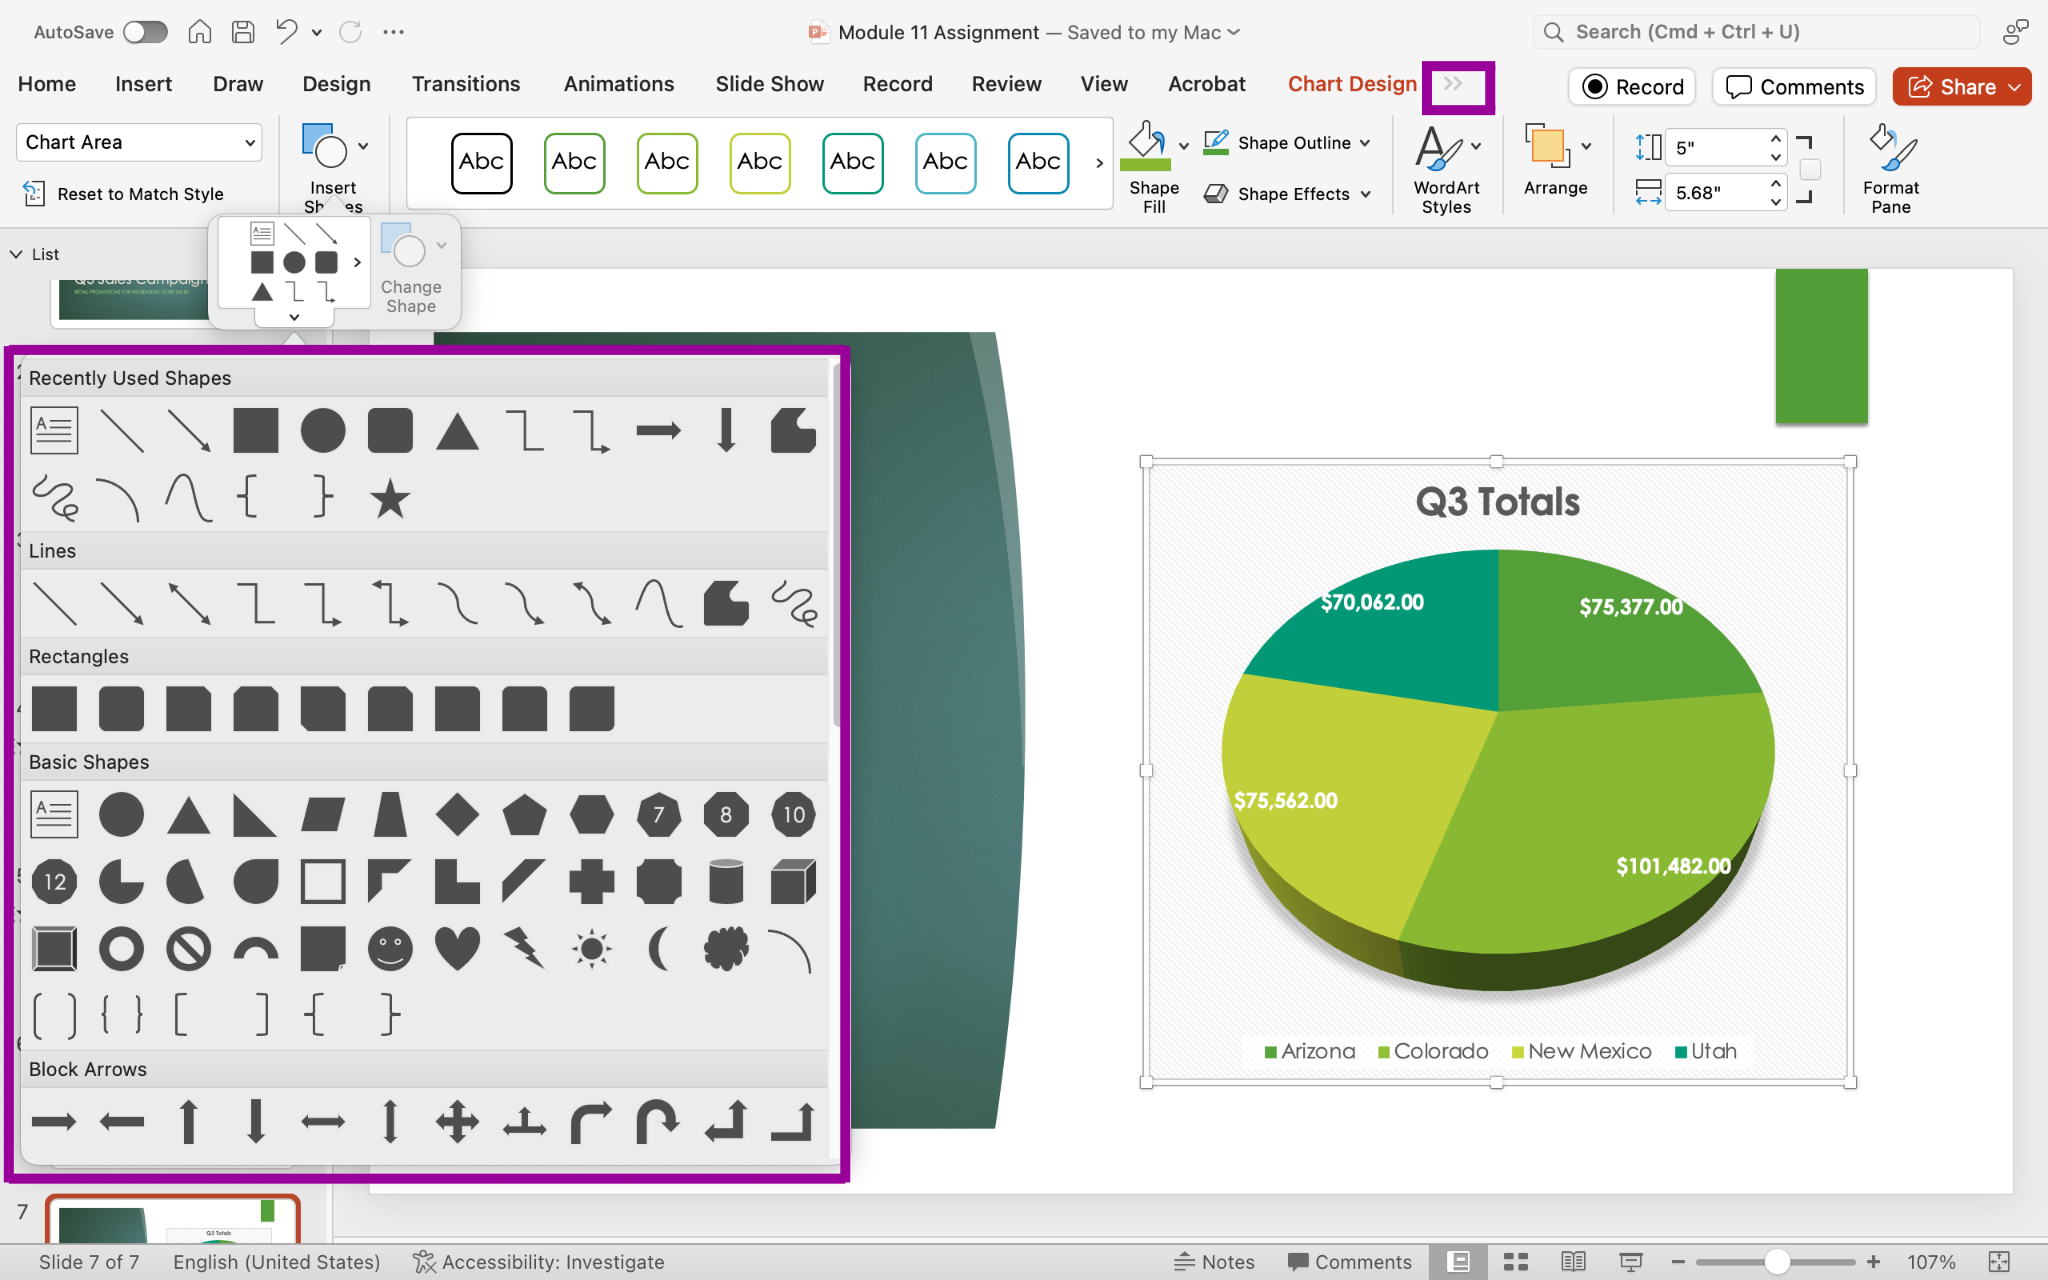
Task: Click Reset to Match Style
Action: coord(124,194)
